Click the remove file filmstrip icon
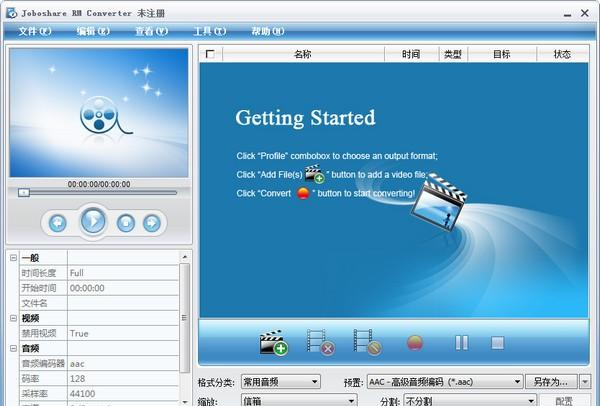 (321, 342)
